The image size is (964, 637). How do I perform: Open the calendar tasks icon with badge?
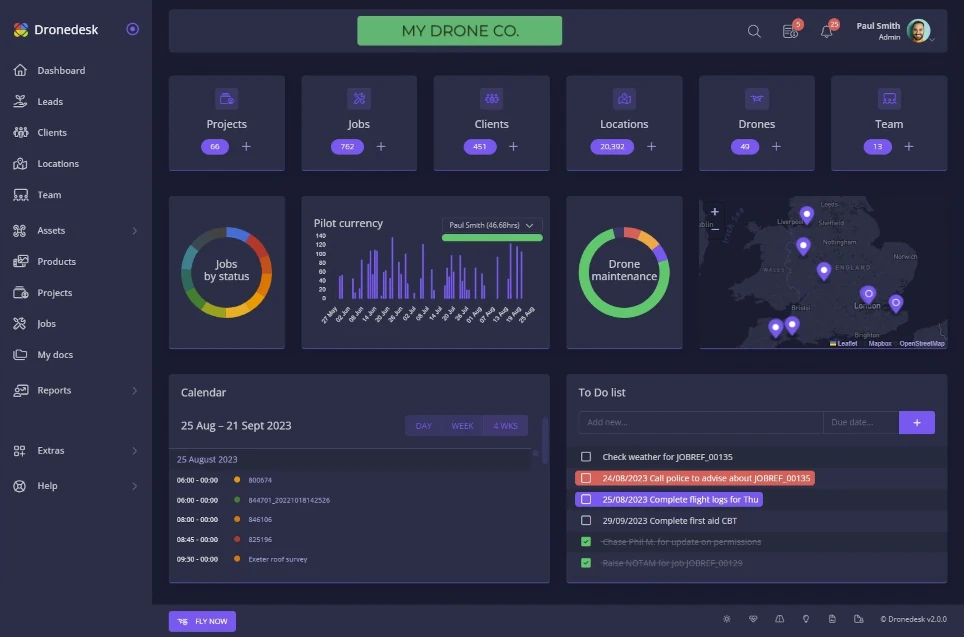point(790,31)
